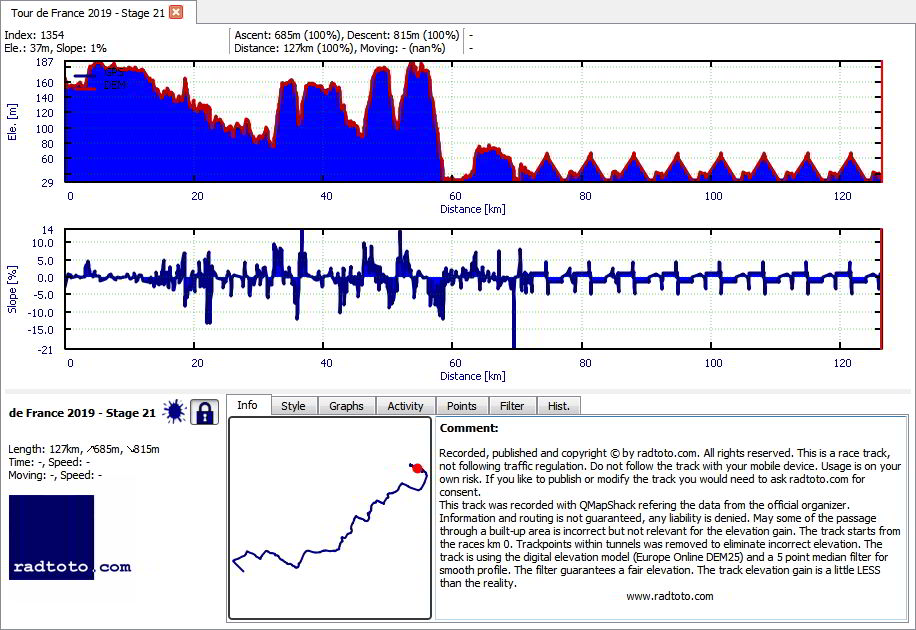
Task: Show the Hist. tab
Action: 558,406
